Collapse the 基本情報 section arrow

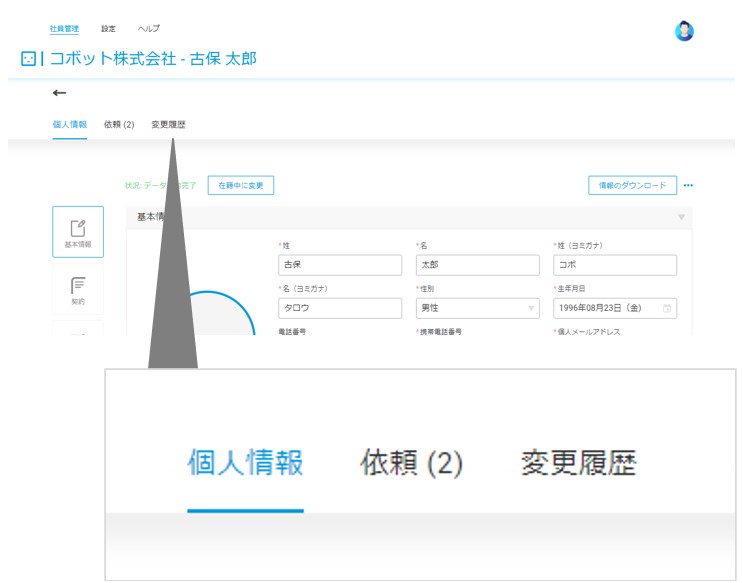pyautogui.click(x=681, y=217)
